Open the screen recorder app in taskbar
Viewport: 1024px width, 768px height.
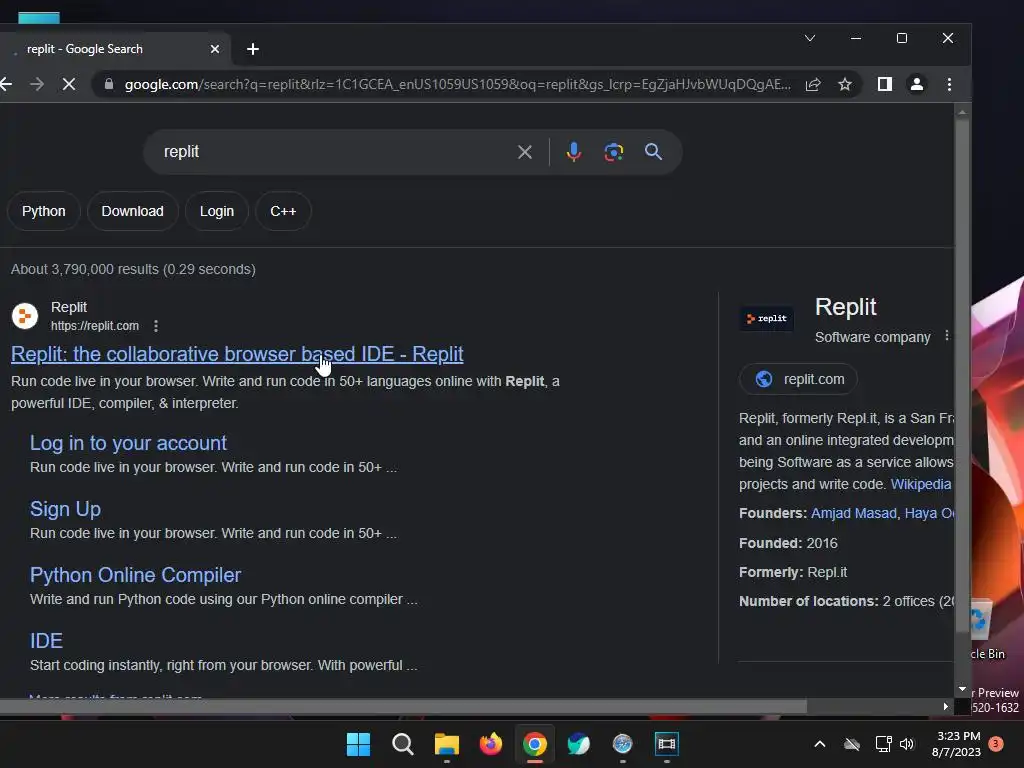tap(667, 744)
